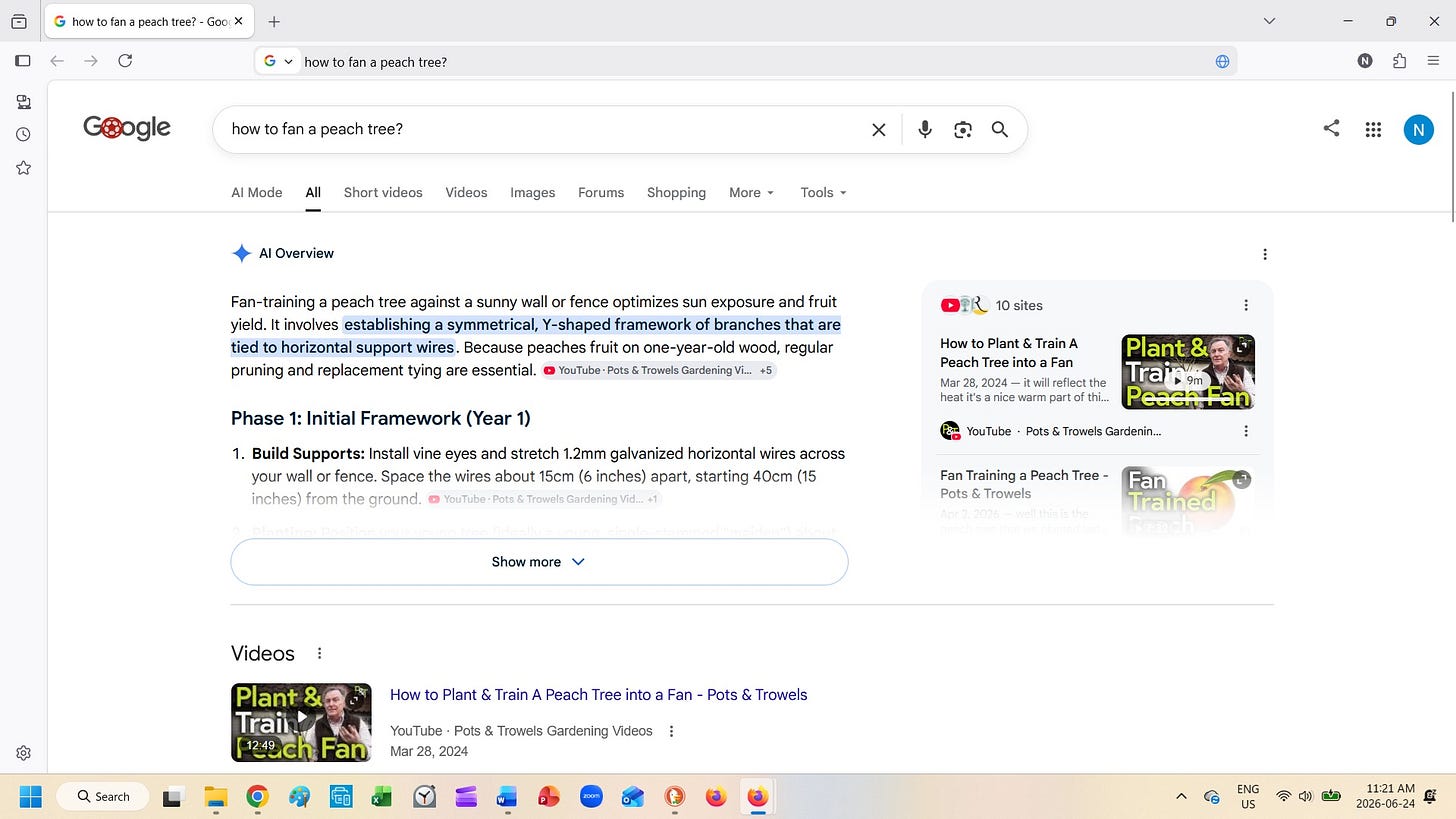Open the DuckDuckGo browser from the taskbar
Viewport: 1456px width, 819px height.
675,797
